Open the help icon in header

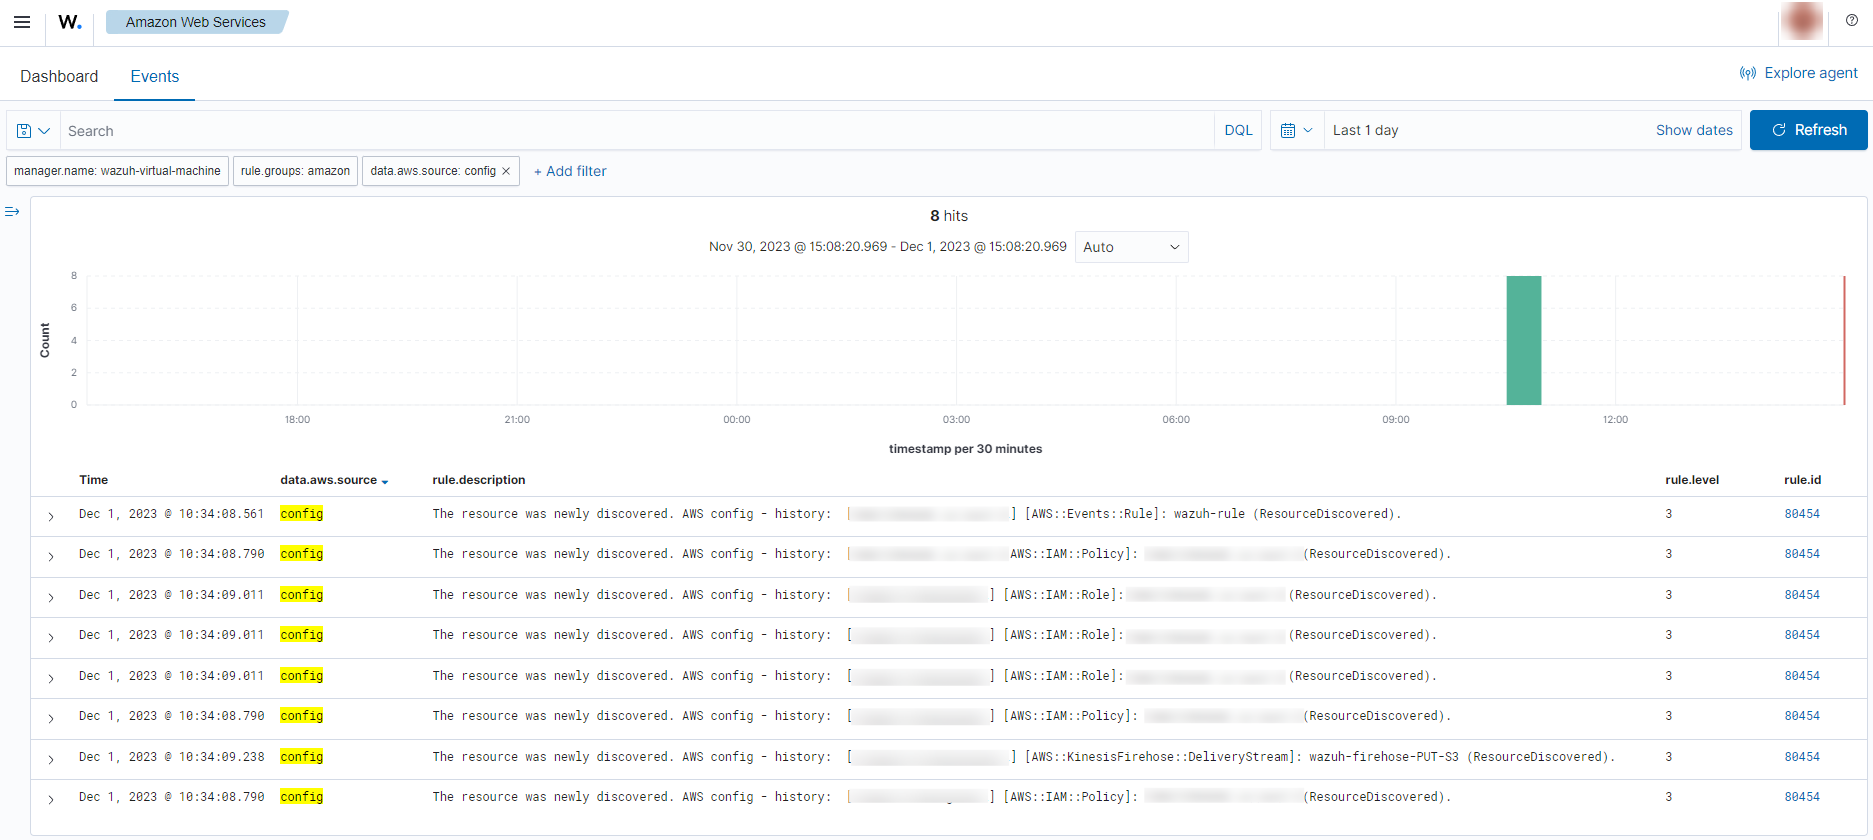pos(1851,21)
